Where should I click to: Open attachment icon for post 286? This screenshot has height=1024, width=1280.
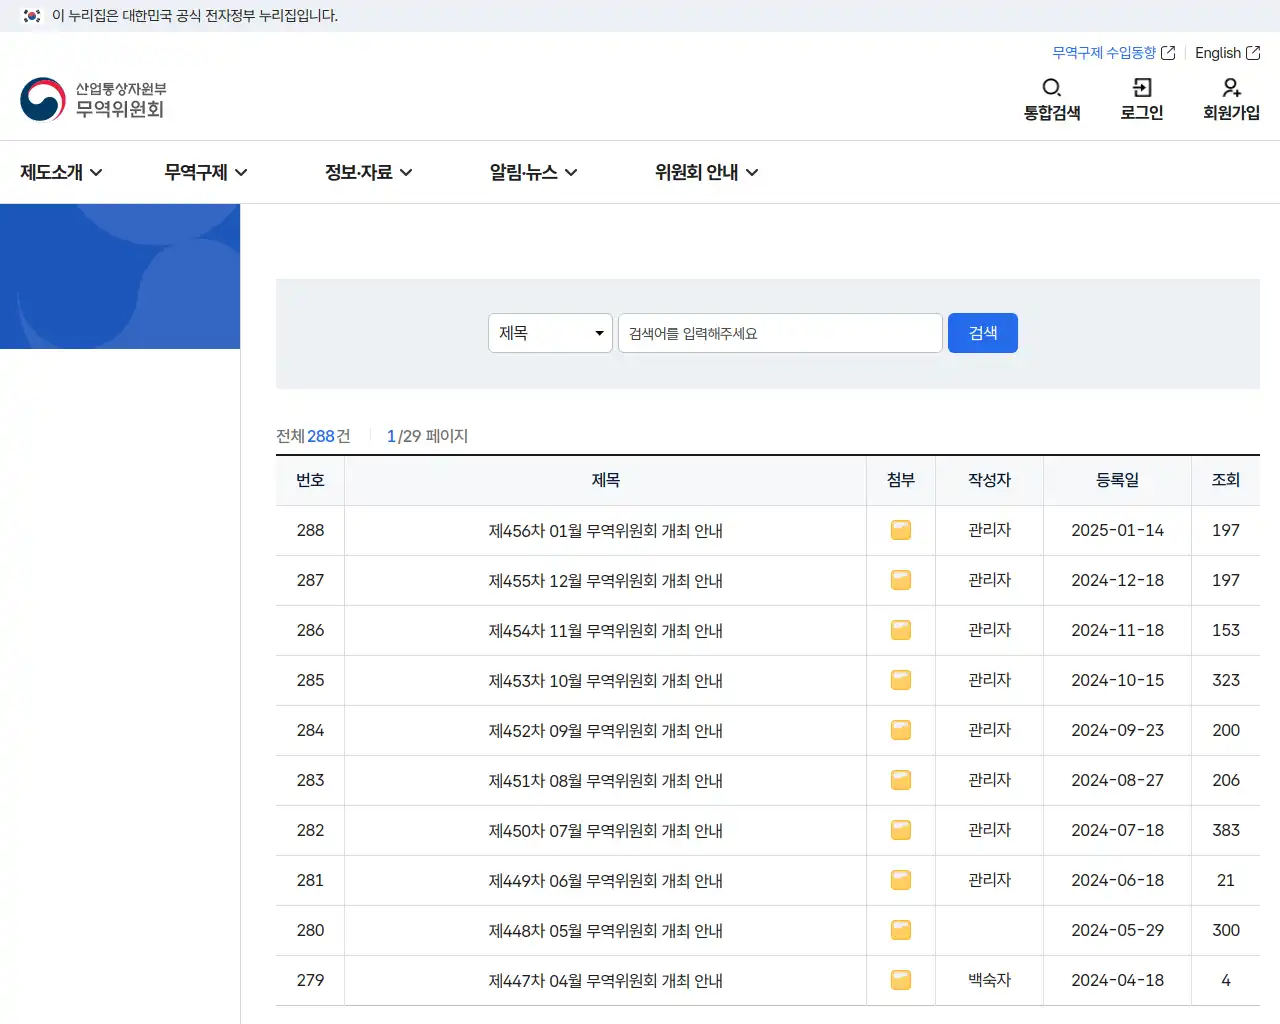901,630
